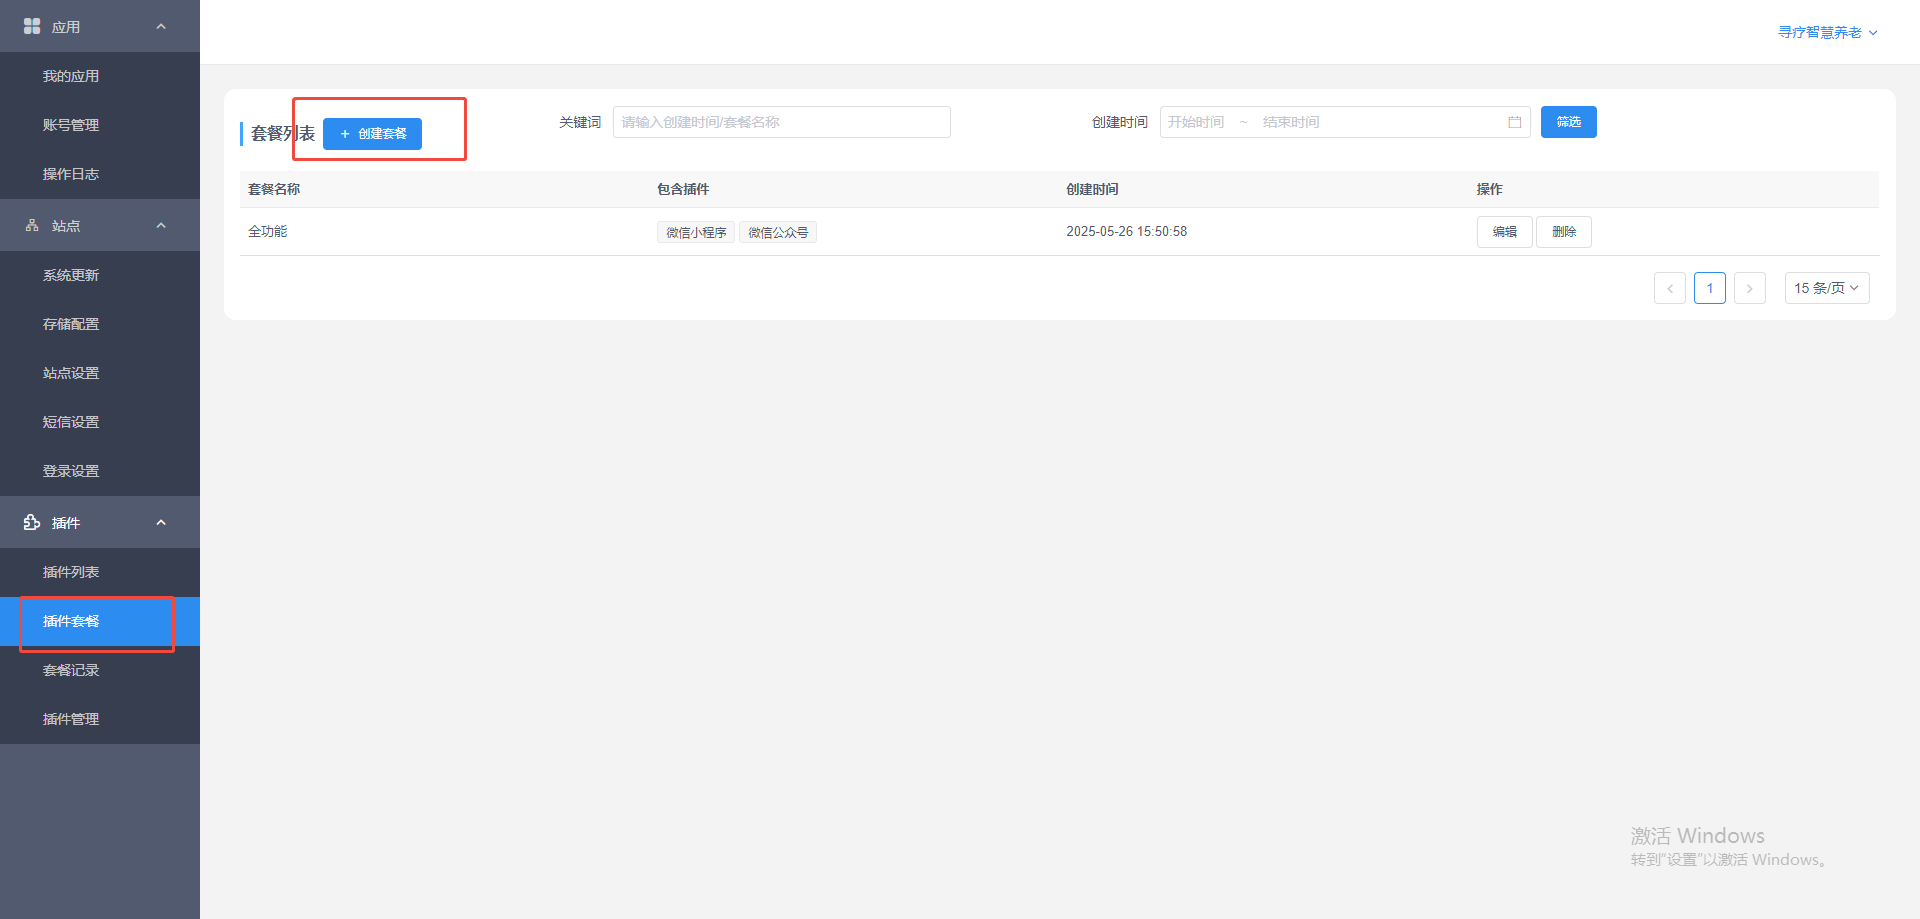Click the 创建时间 column header

1092,189
